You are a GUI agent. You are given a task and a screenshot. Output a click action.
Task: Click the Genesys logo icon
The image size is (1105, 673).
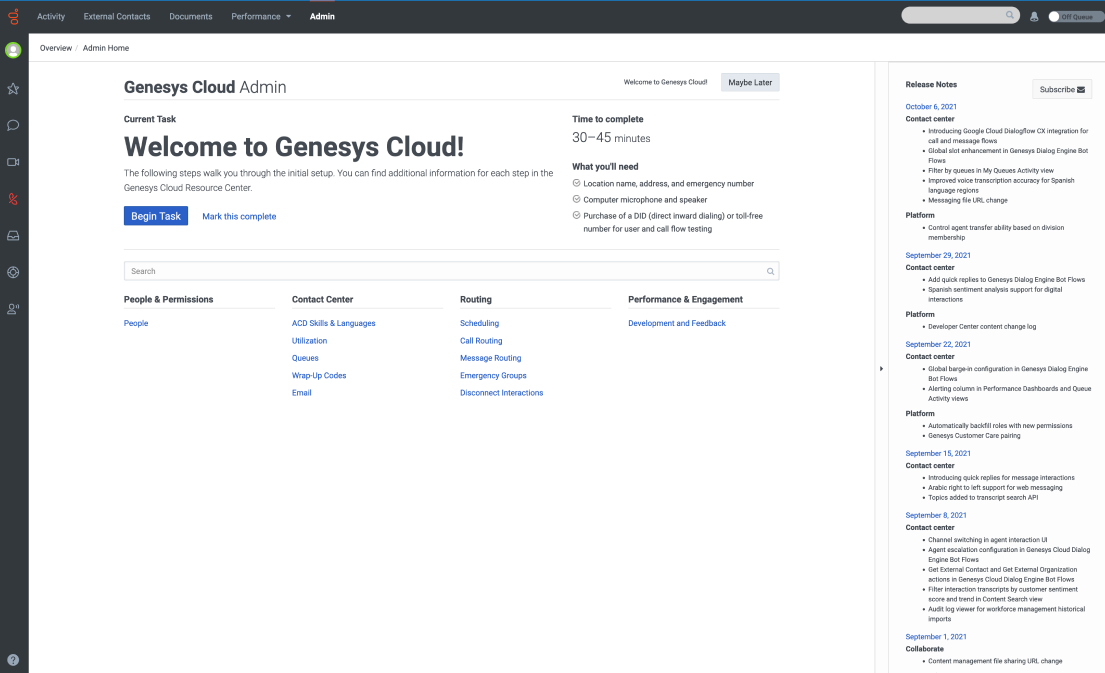coord(13,17)
